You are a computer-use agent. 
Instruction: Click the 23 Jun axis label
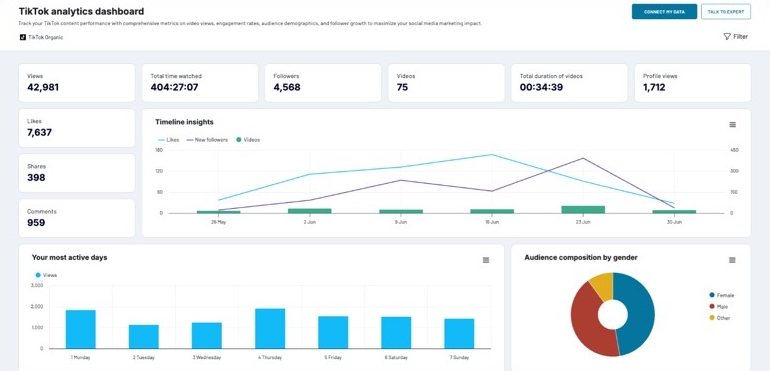pyautogui.click(x=583, y=222)
